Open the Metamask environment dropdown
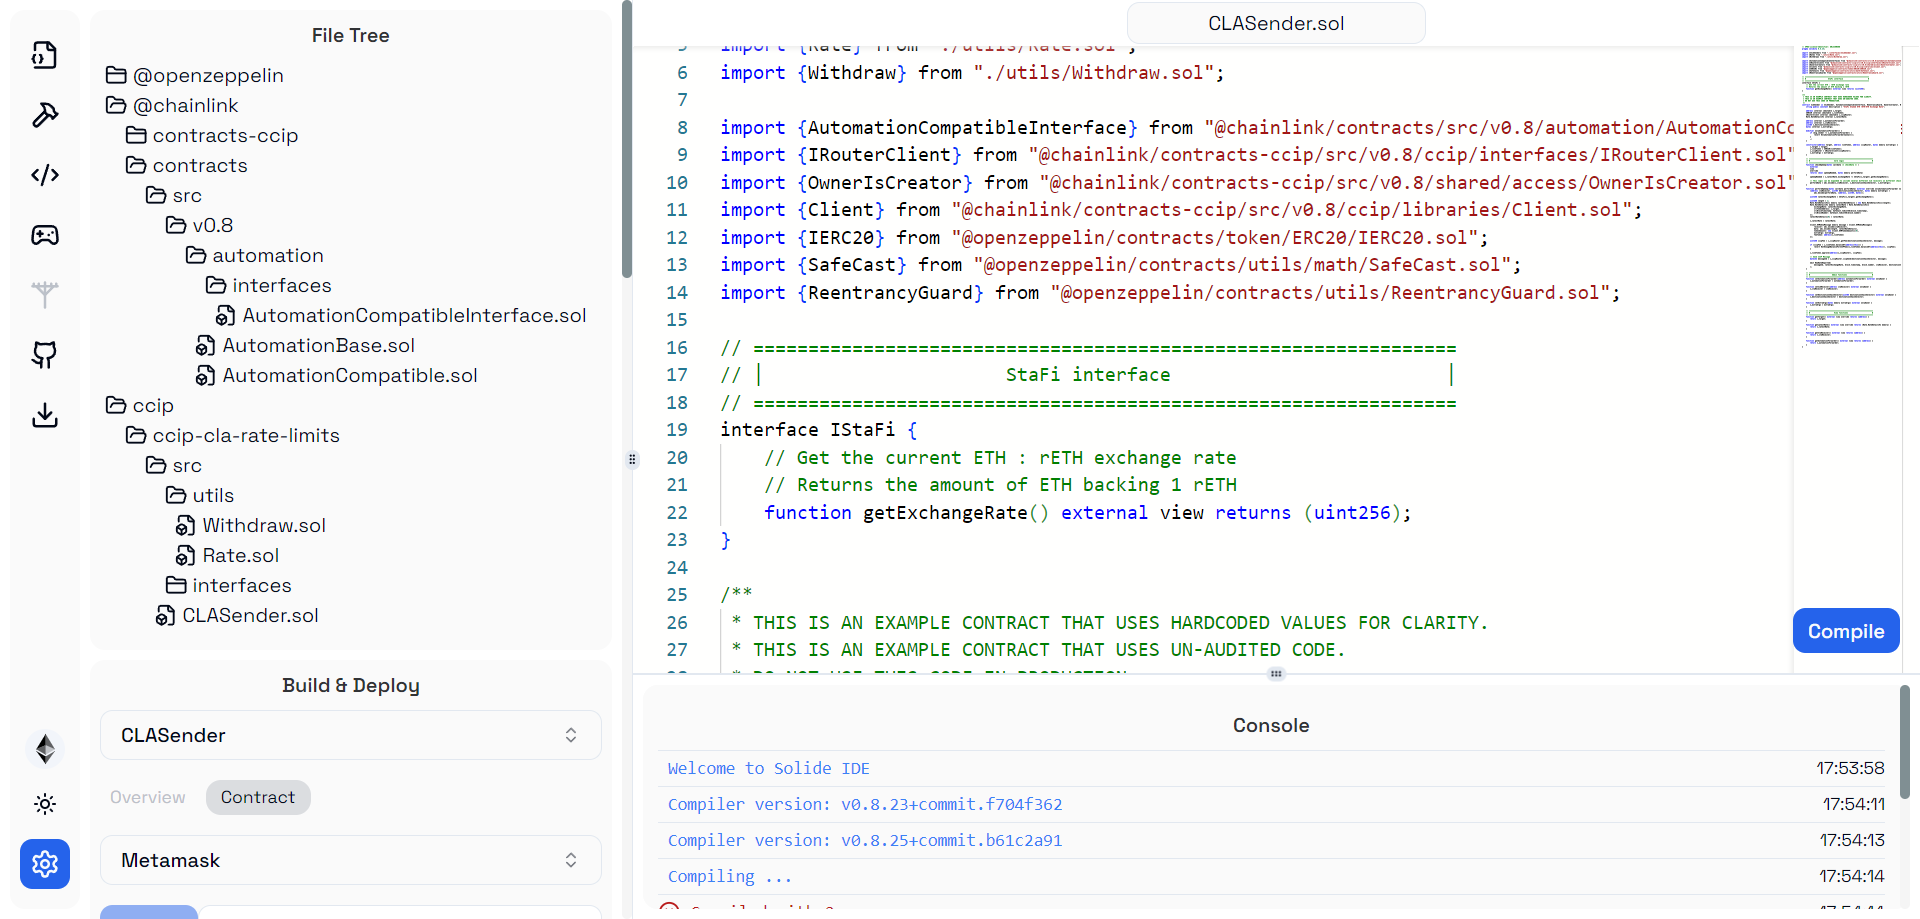The width and height of the screenshot is (1920, 919). pyautogui.click(x=351, y=860)
